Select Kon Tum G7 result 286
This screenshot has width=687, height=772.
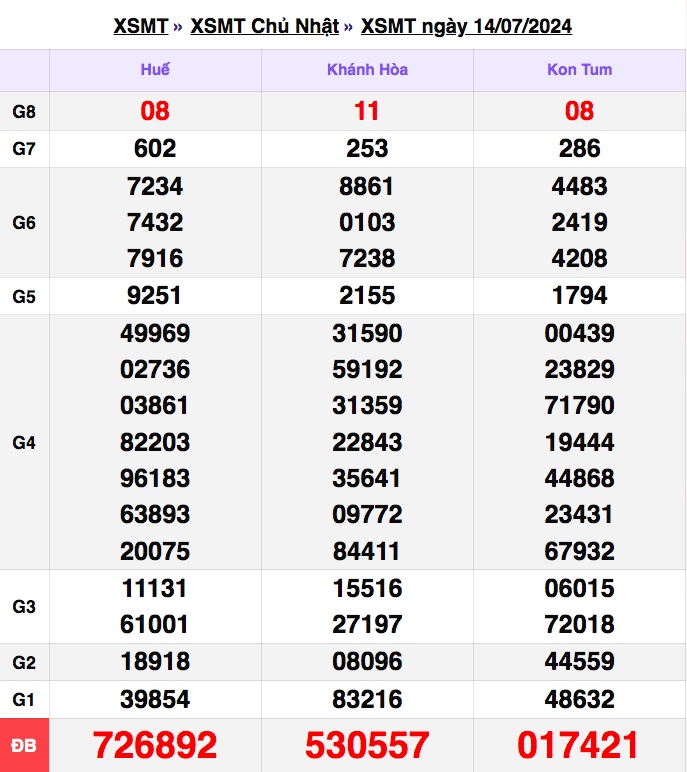pyautogui.click(x=580, y=148)
